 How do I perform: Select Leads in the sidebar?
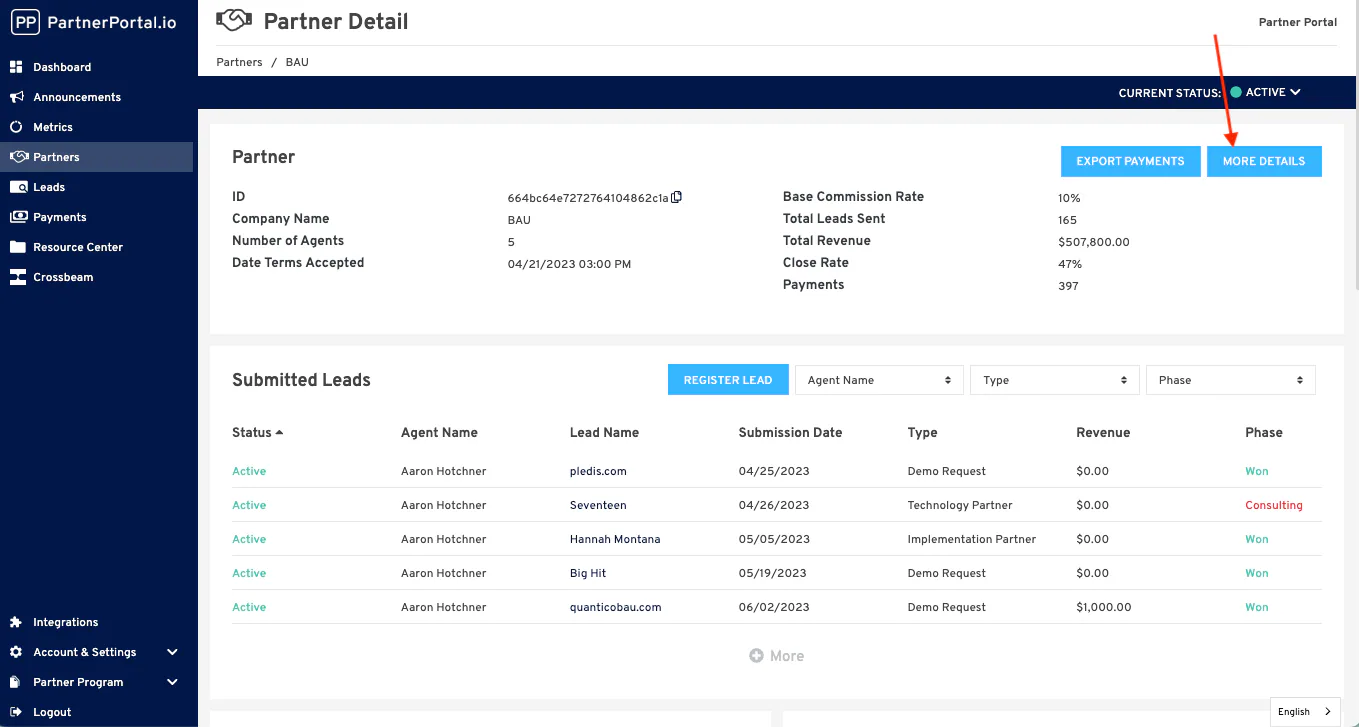(x=49, y=187)
